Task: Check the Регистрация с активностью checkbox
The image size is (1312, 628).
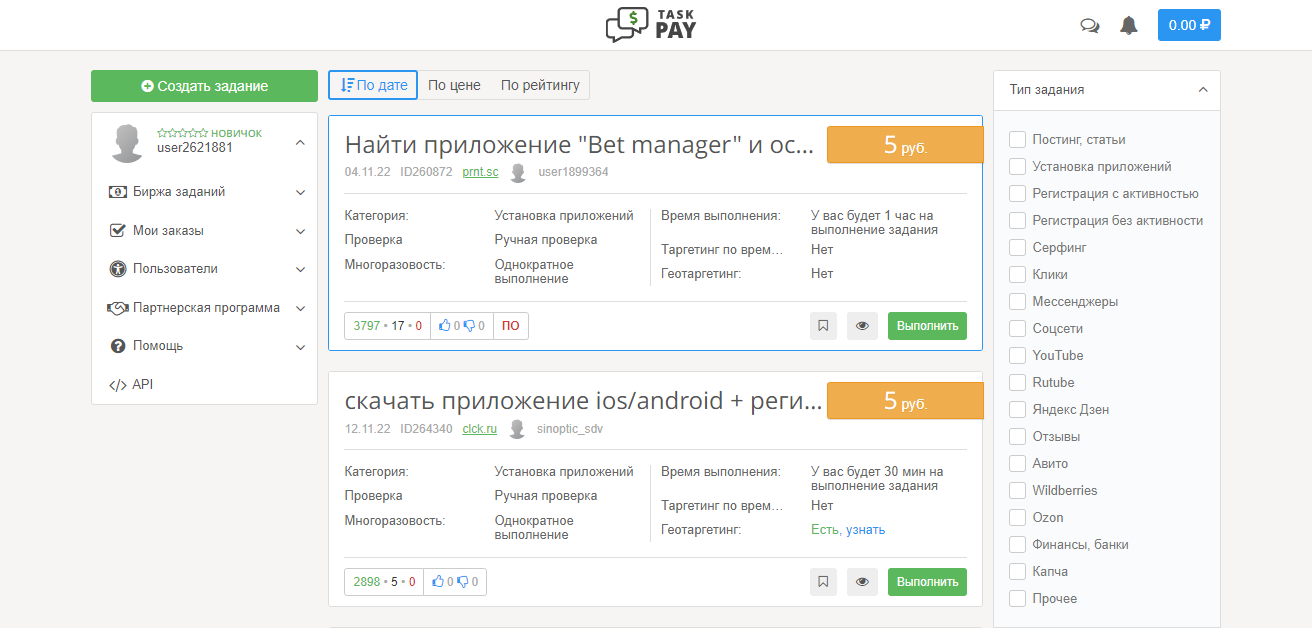Action: tap(1017, 193)
